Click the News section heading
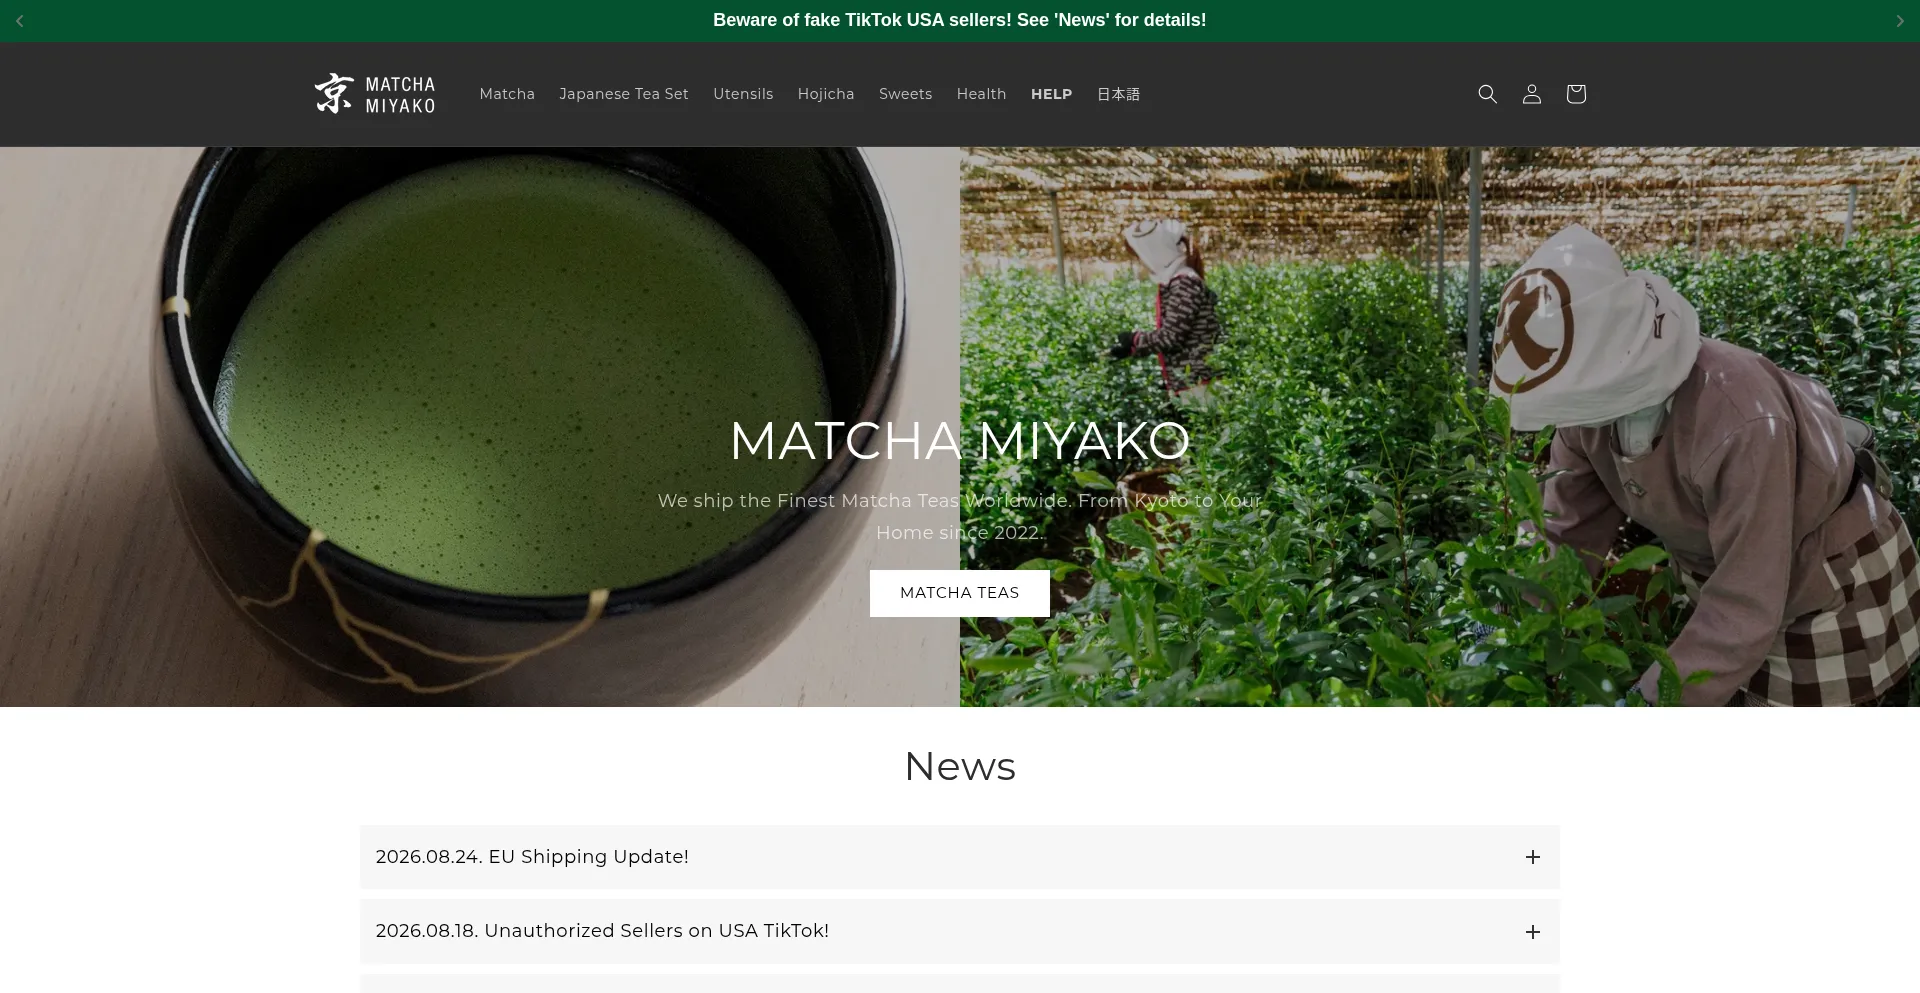Viewport: 1920px width, 993px height. coord(959,767)
